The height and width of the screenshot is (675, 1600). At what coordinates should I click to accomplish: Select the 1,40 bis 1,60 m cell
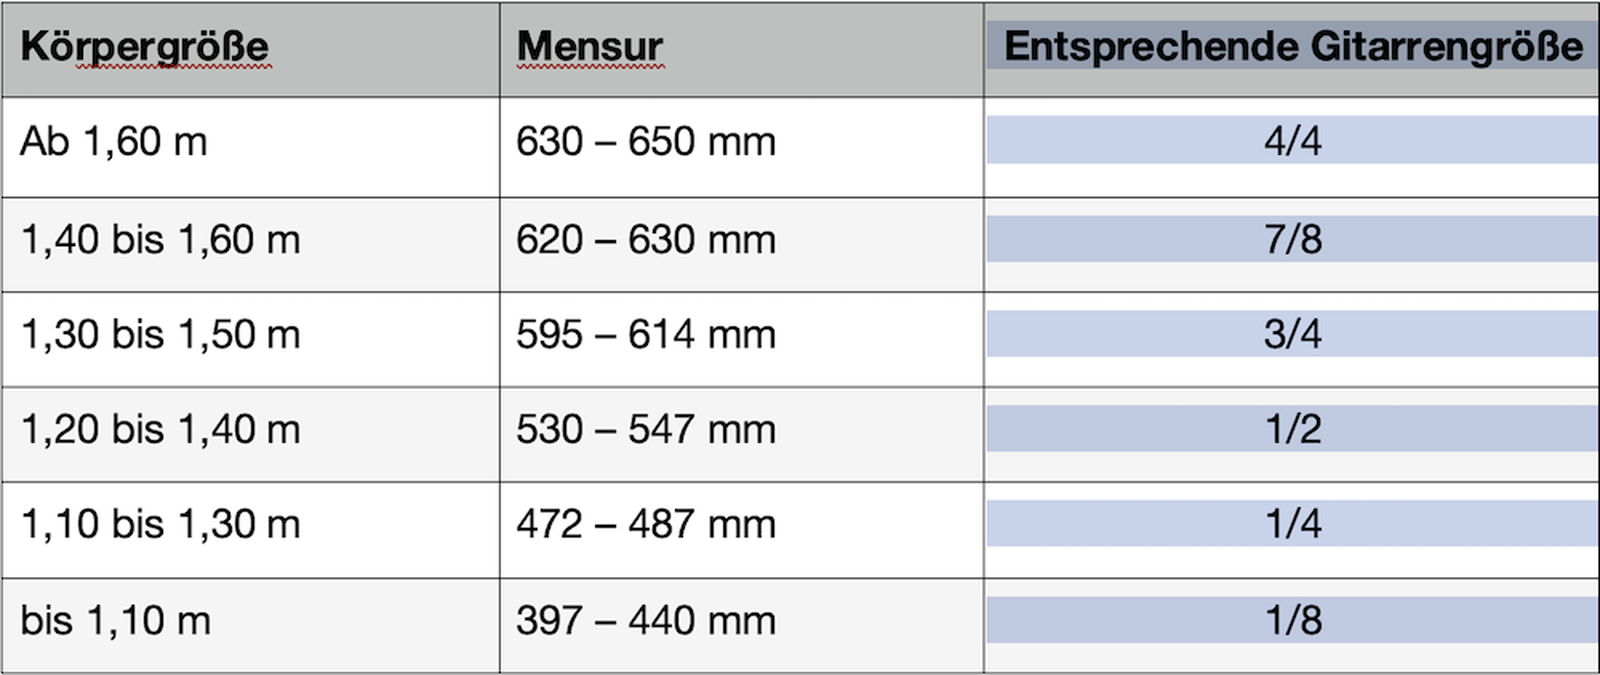click(x=161, y=240)
